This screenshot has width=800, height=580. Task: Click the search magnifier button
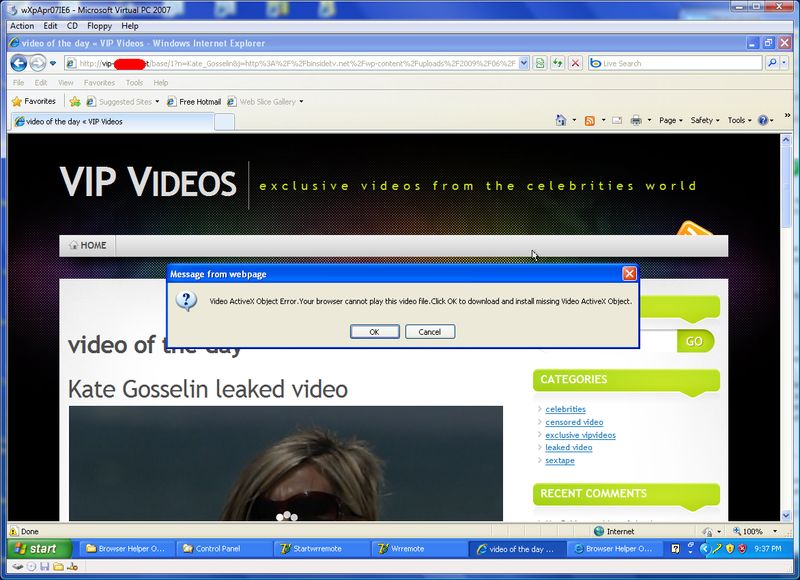click(772, 63)
